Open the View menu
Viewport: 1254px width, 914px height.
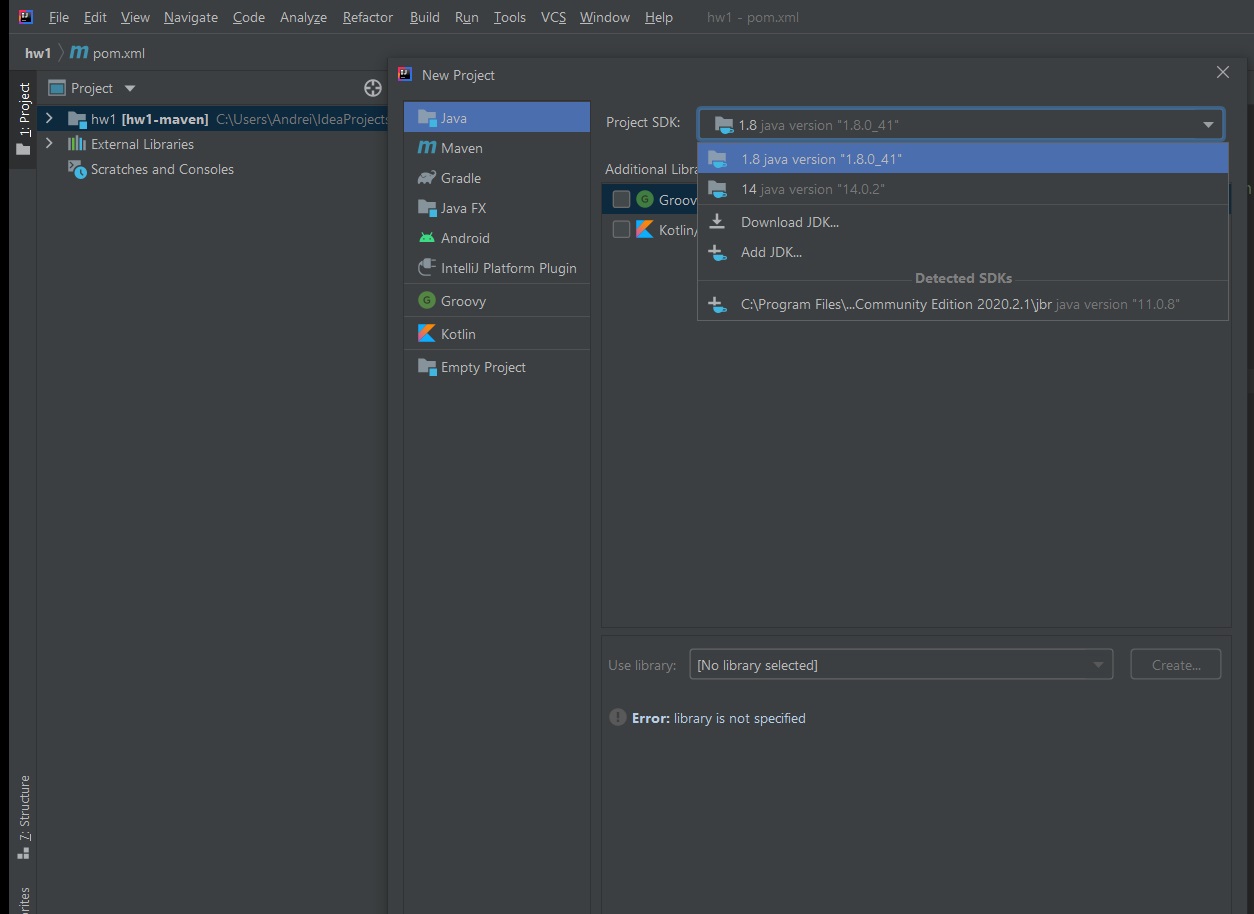coord(135,17)
